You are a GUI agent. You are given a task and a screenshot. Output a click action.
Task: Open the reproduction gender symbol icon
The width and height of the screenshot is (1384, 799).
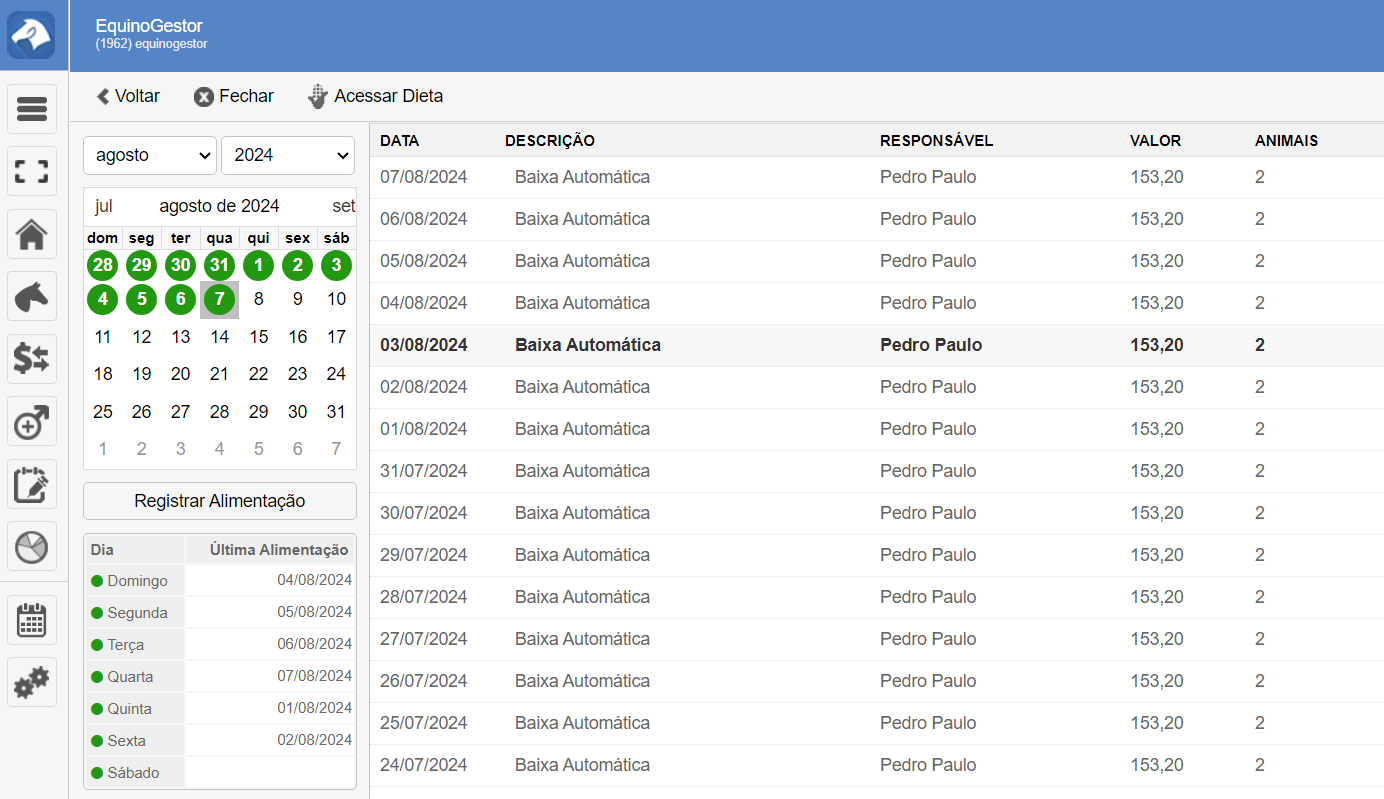[x=32, y=421]
